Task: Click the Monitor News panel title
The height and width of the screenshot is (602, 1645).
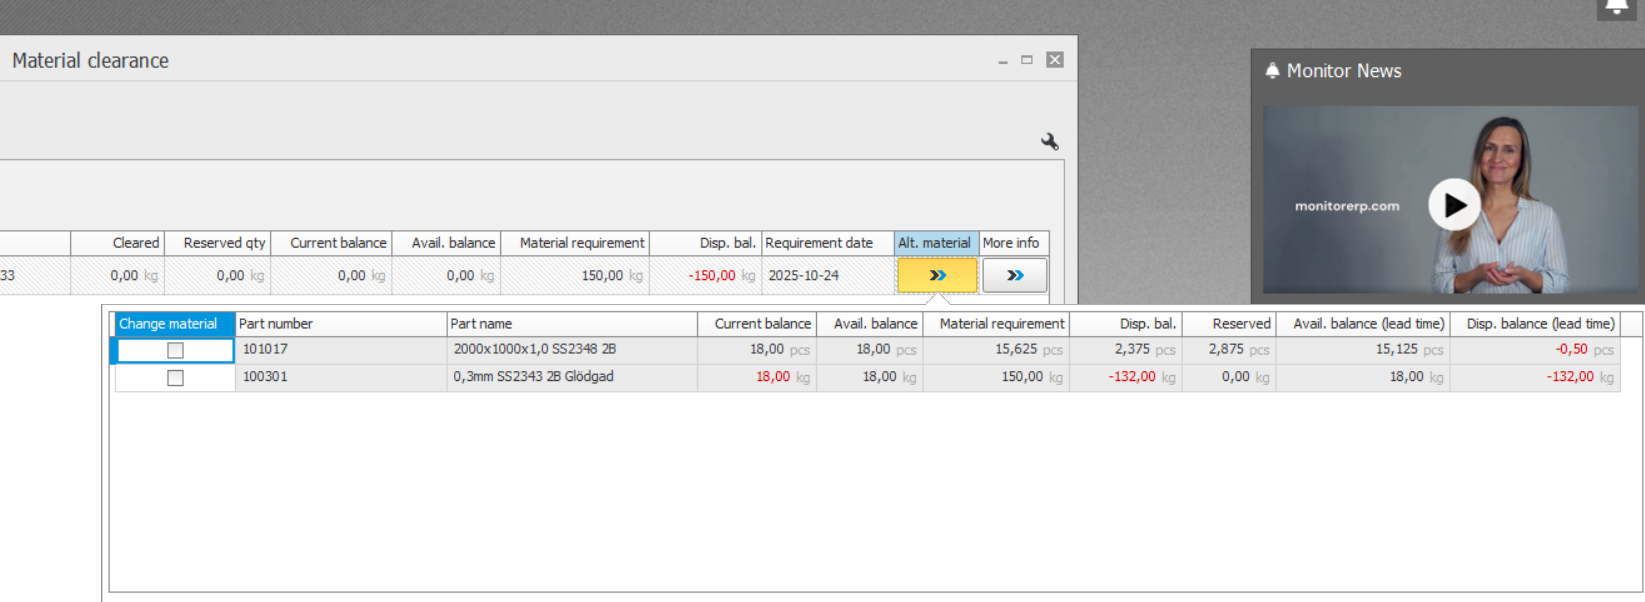Action: [x=1343, y=71]
